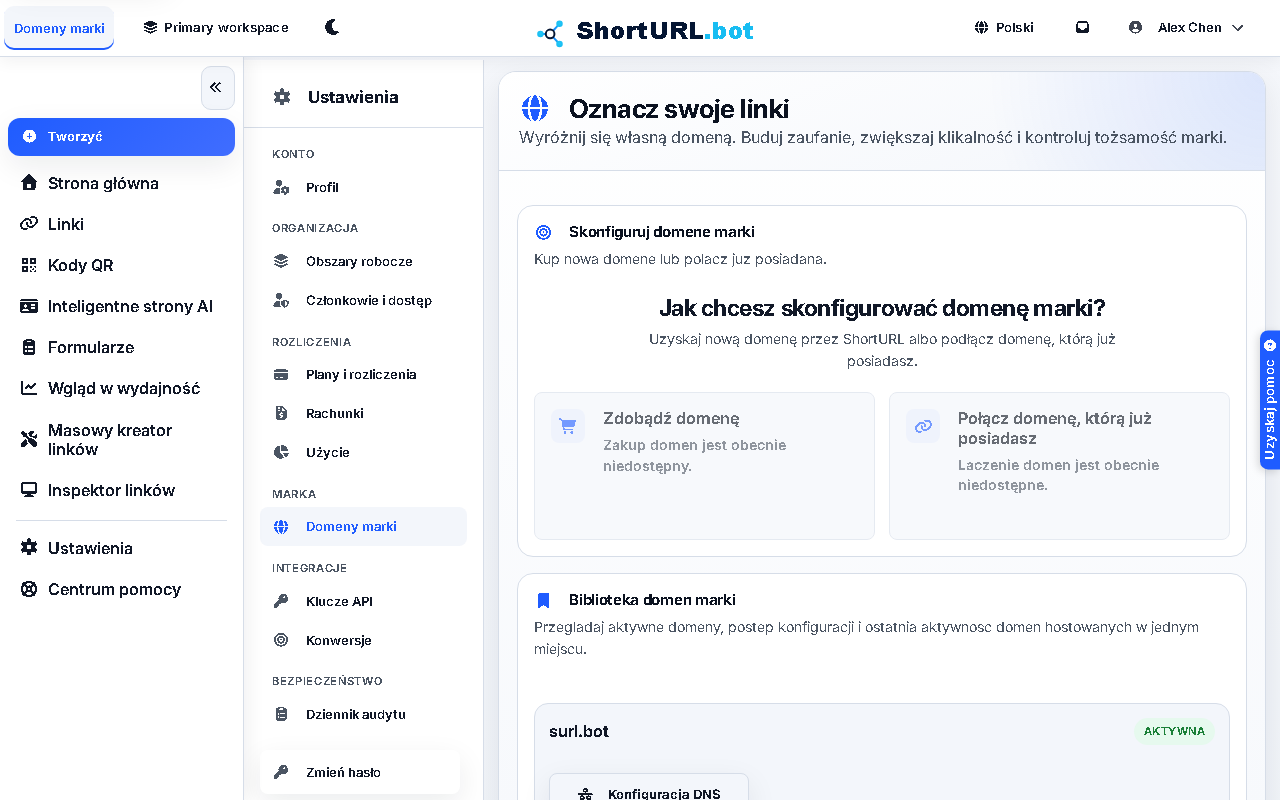The width and height of the screenshot is (1280, 800).
Task: Click the Oznacz swoje linki heading
Action: [x=679, y=109]
